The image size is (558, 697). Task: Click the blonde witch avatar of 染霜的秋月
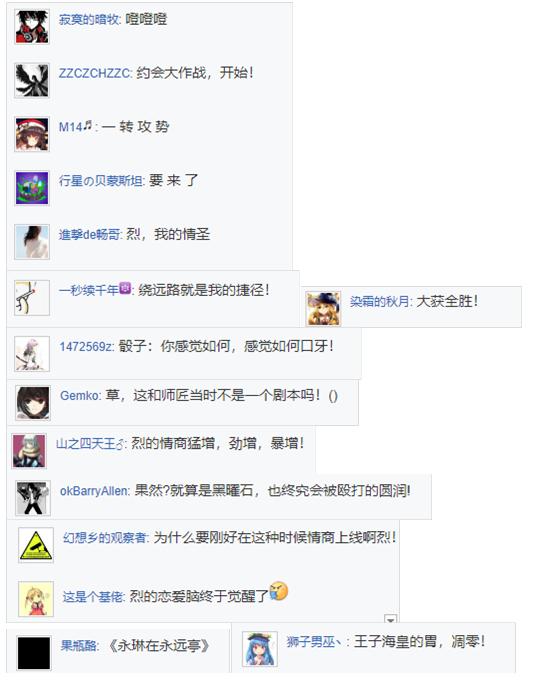324,308
